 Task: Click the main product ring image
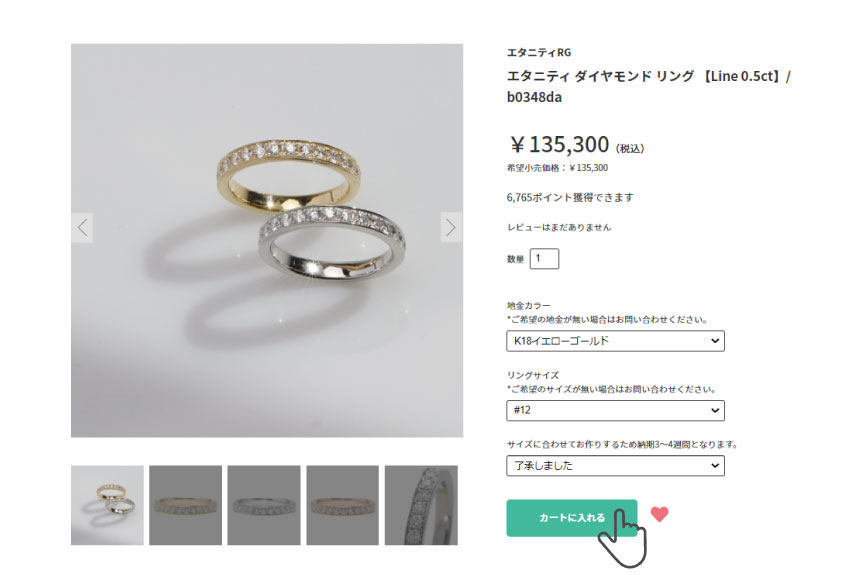(x=267, y=241)
